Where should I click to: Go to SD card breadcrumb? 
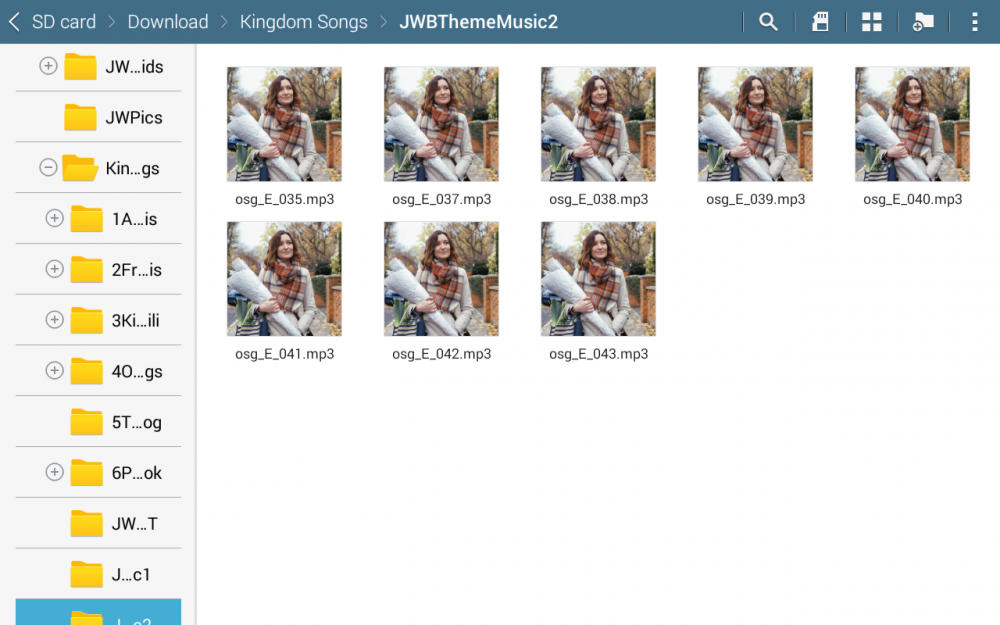pos(64,22)
